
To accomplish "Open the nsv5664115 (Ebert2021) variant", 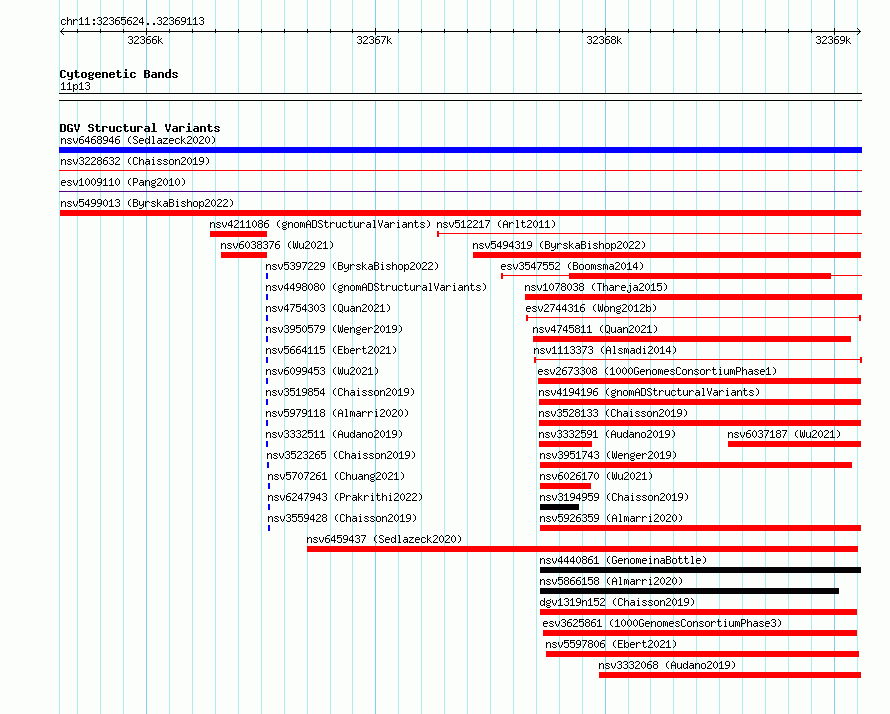I will point(331,350).
